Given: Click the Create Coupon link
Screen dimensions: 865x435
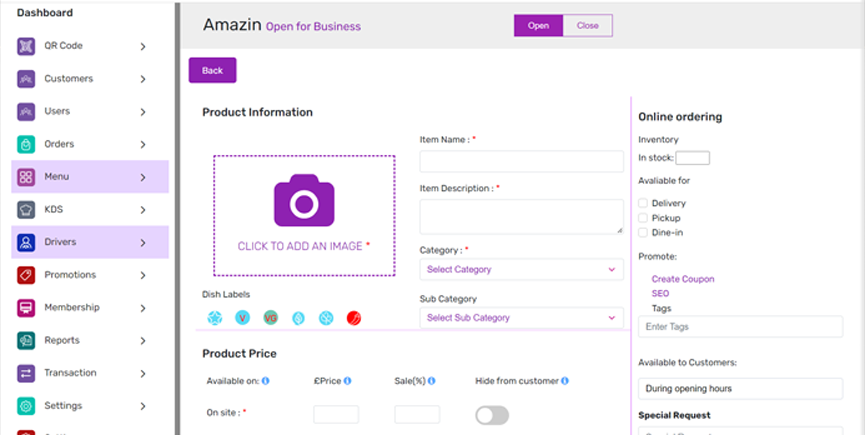Looking at the screenshot, I should coord(683,279).
